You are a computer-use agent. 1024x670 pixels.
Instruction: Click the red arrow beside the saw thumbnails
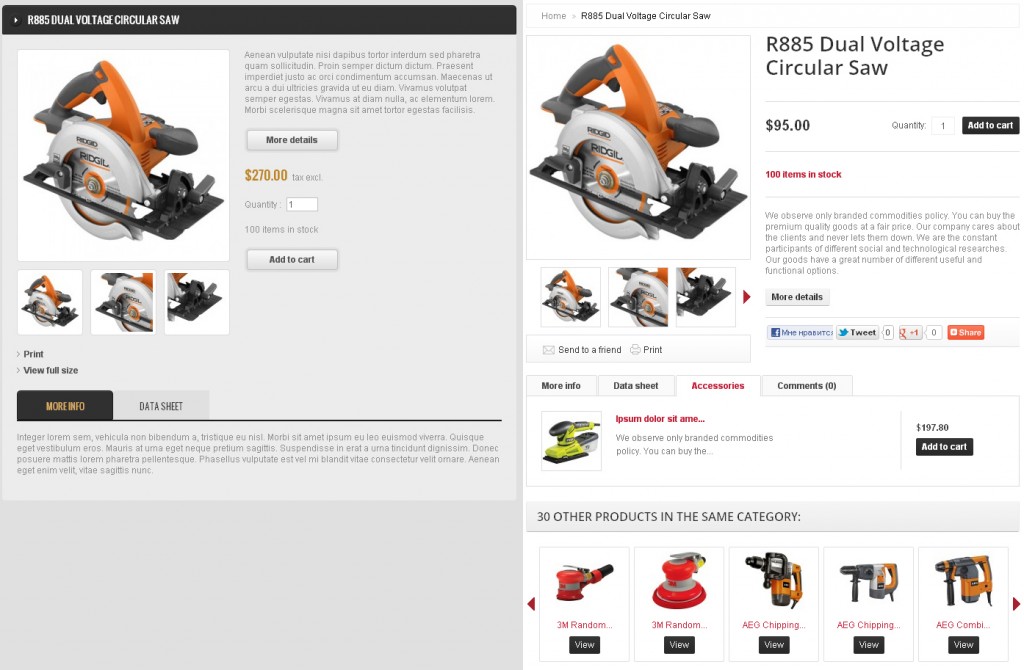(x=747, y=297)
